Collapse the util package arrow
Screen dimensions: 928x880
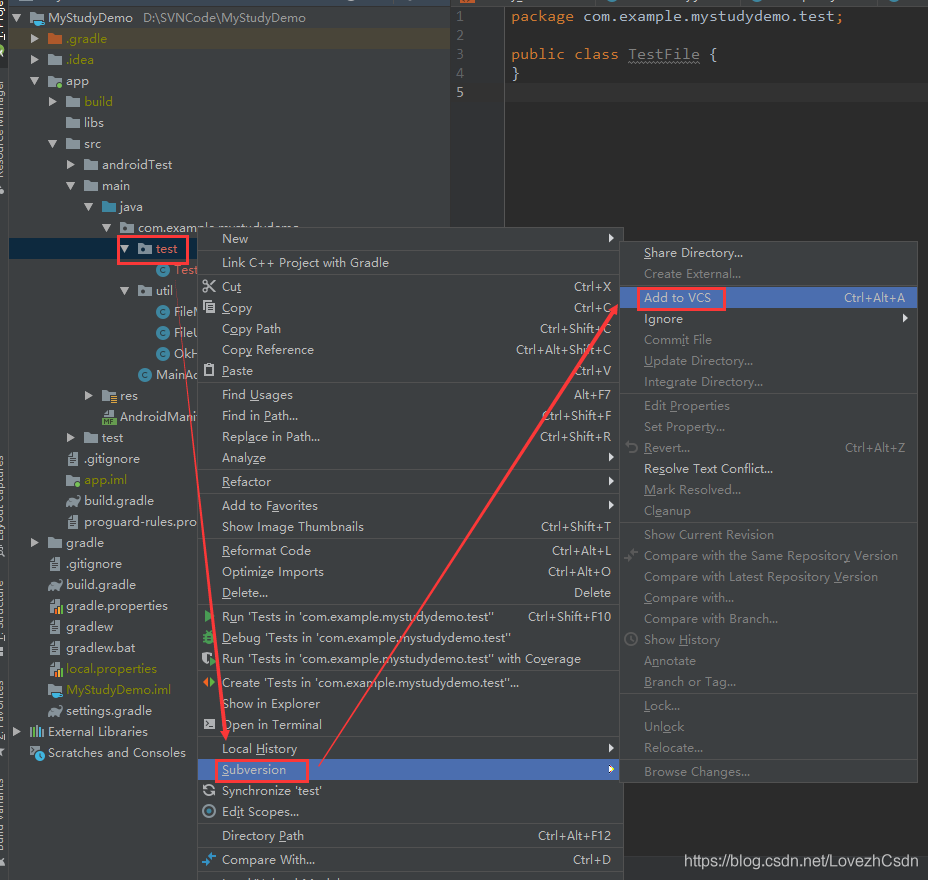point(124,291)
